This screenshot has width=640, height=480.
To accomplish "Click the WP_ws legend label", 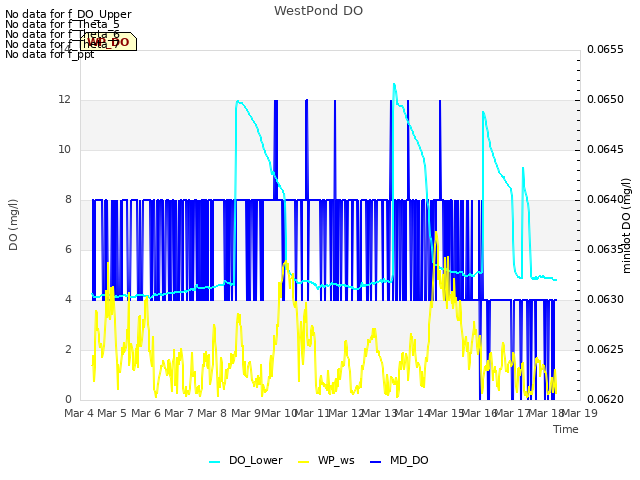I will point(336,460).
